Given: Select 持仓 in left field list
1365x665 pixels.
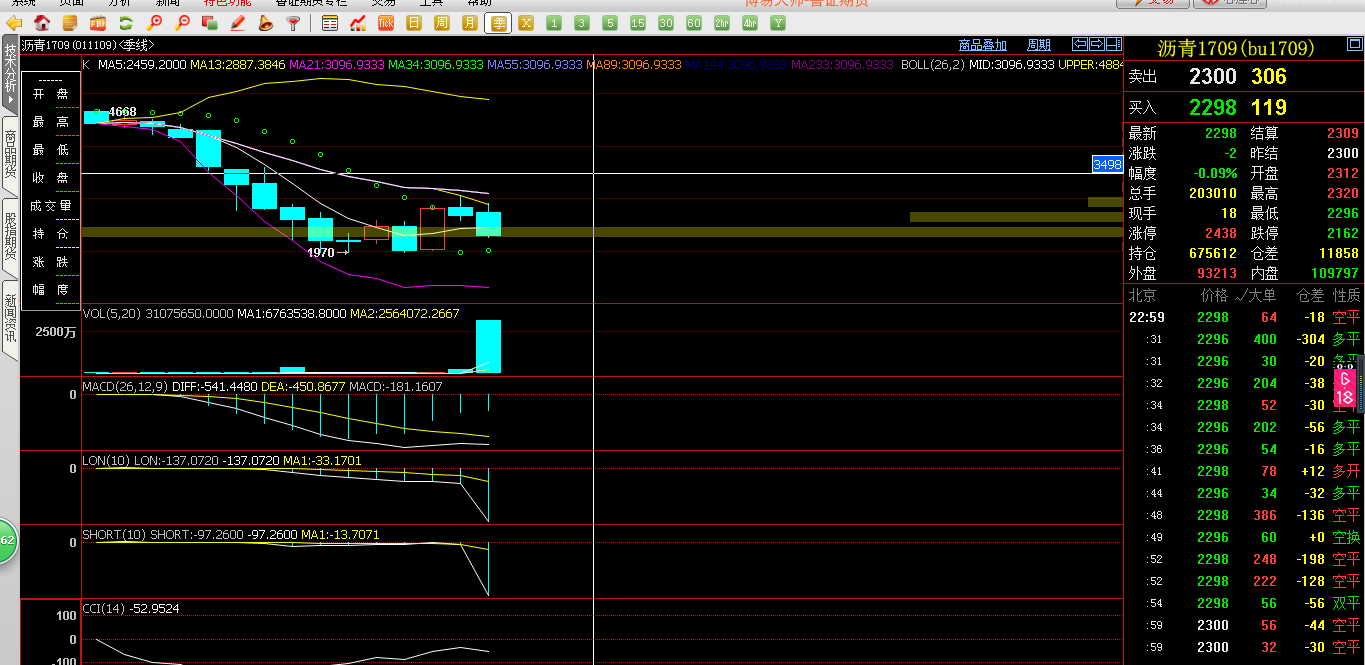Looking at the screenshot, I should (50, 234).
